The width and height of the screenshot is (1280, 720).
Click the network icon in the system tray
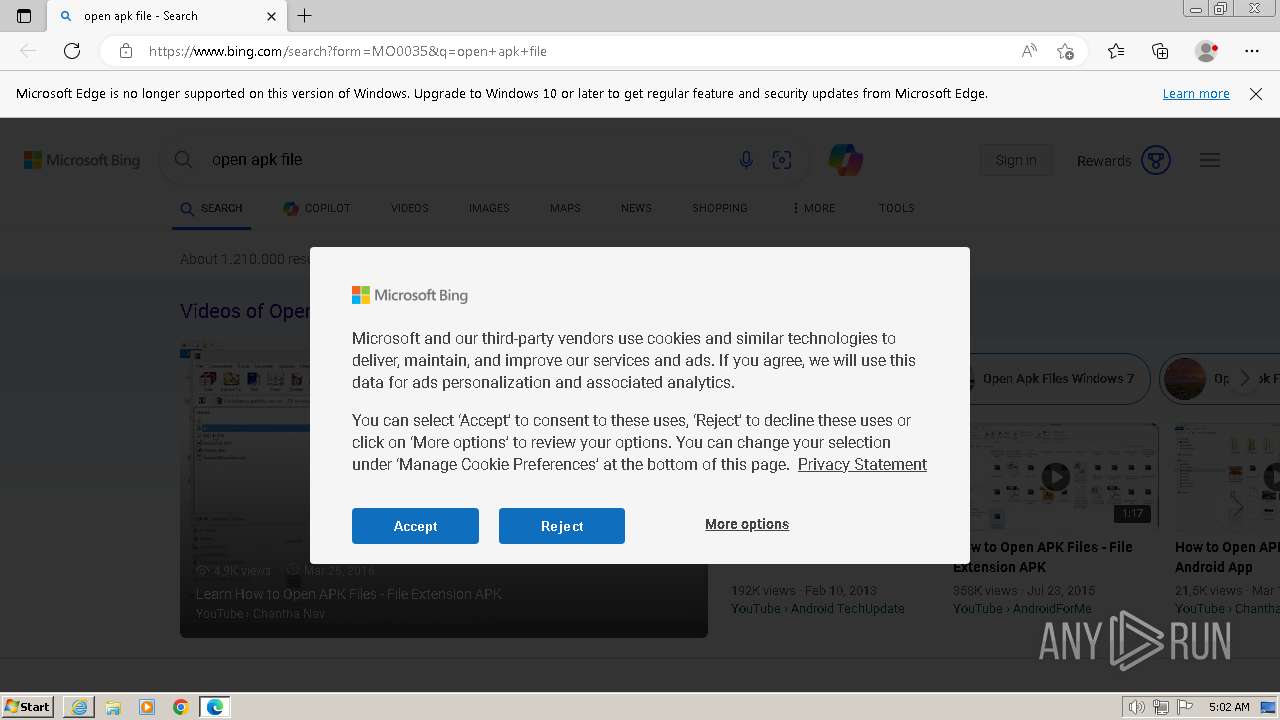click(1161, 707)
